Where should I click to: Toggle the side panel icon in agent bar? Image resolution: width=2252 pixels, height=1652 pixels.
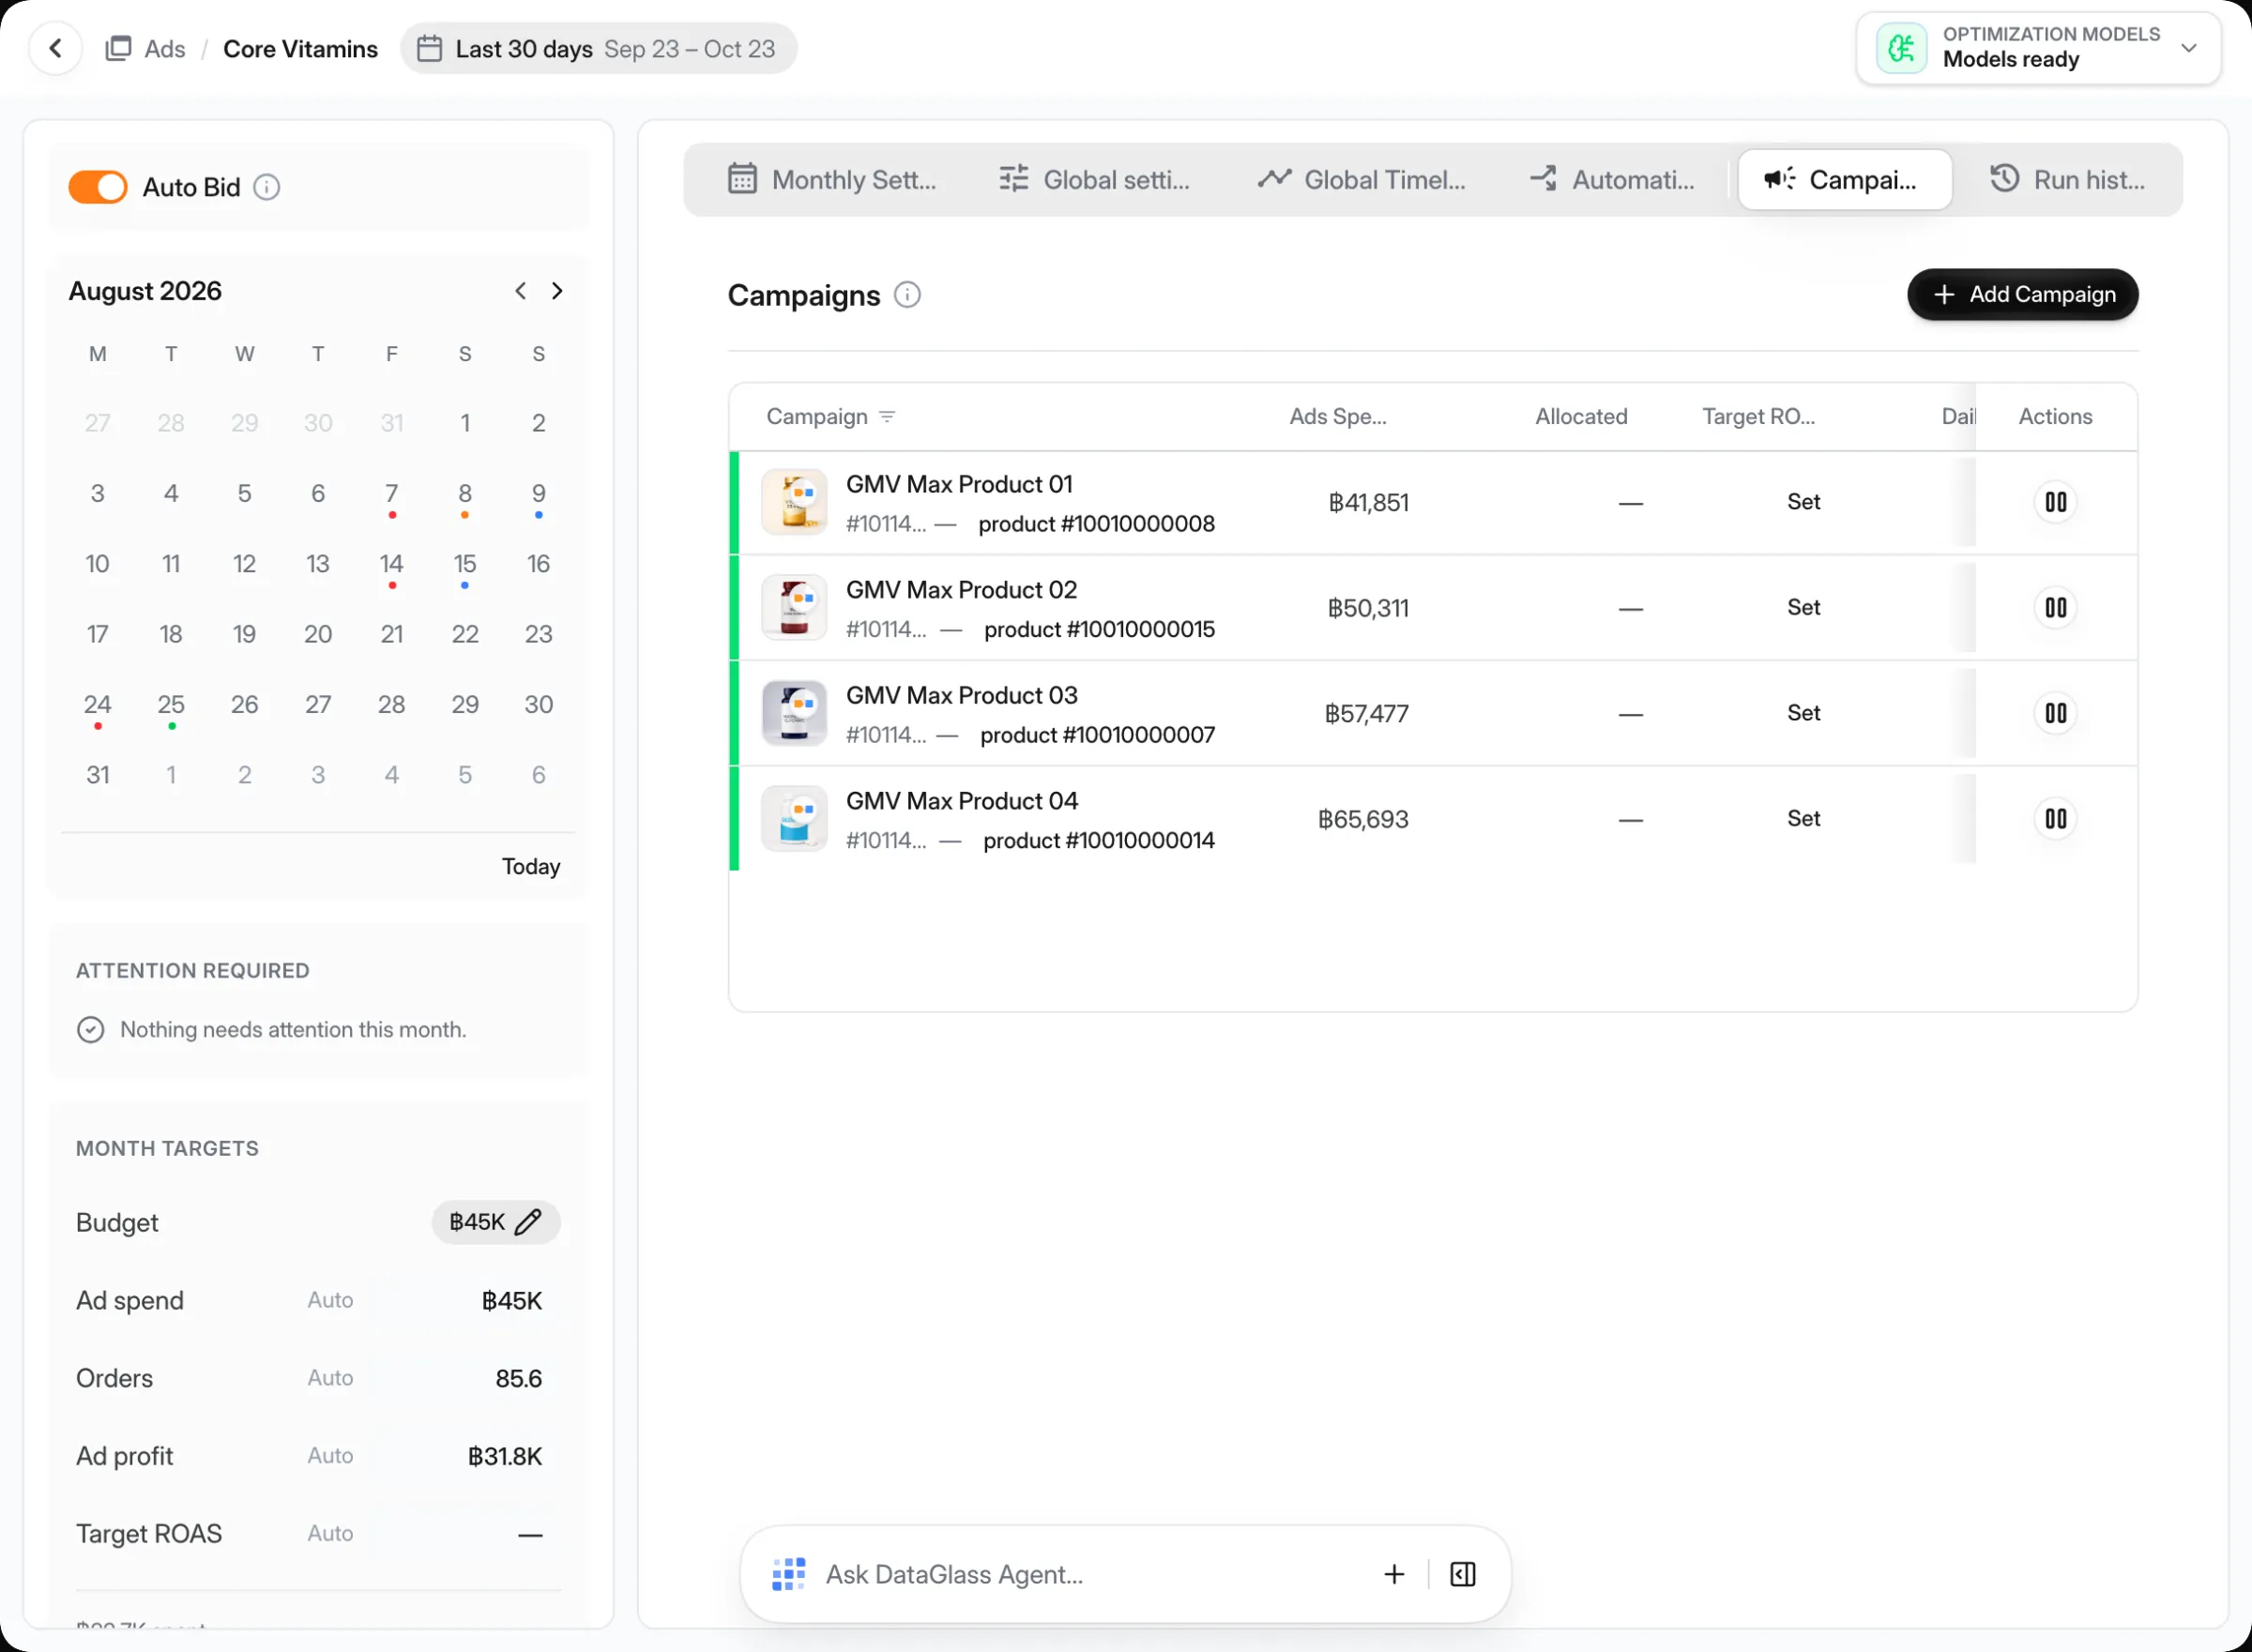pos(1462,1575)
